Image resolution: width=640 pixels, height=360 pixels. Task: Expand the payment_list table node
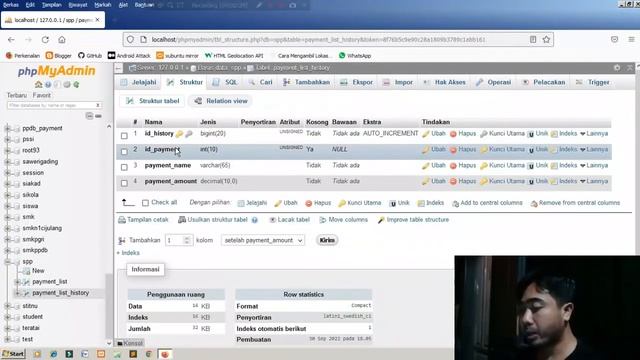click(x=17, y=282)
